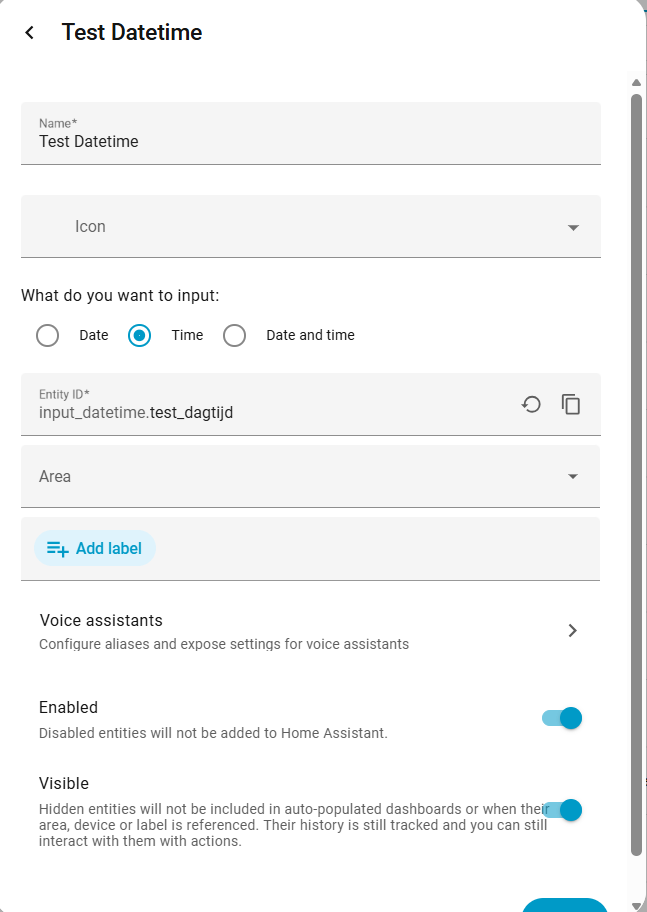
Task: Click the scrollbar up arrow
Action: 636,82
